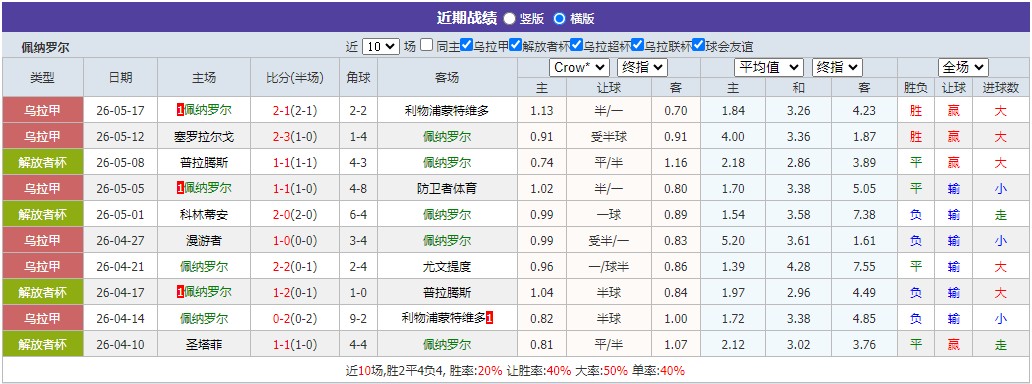Uncheck the 球会友谊 filter checkbox
The height and width of the screenshot is (384, 1032).
(699, 45)
